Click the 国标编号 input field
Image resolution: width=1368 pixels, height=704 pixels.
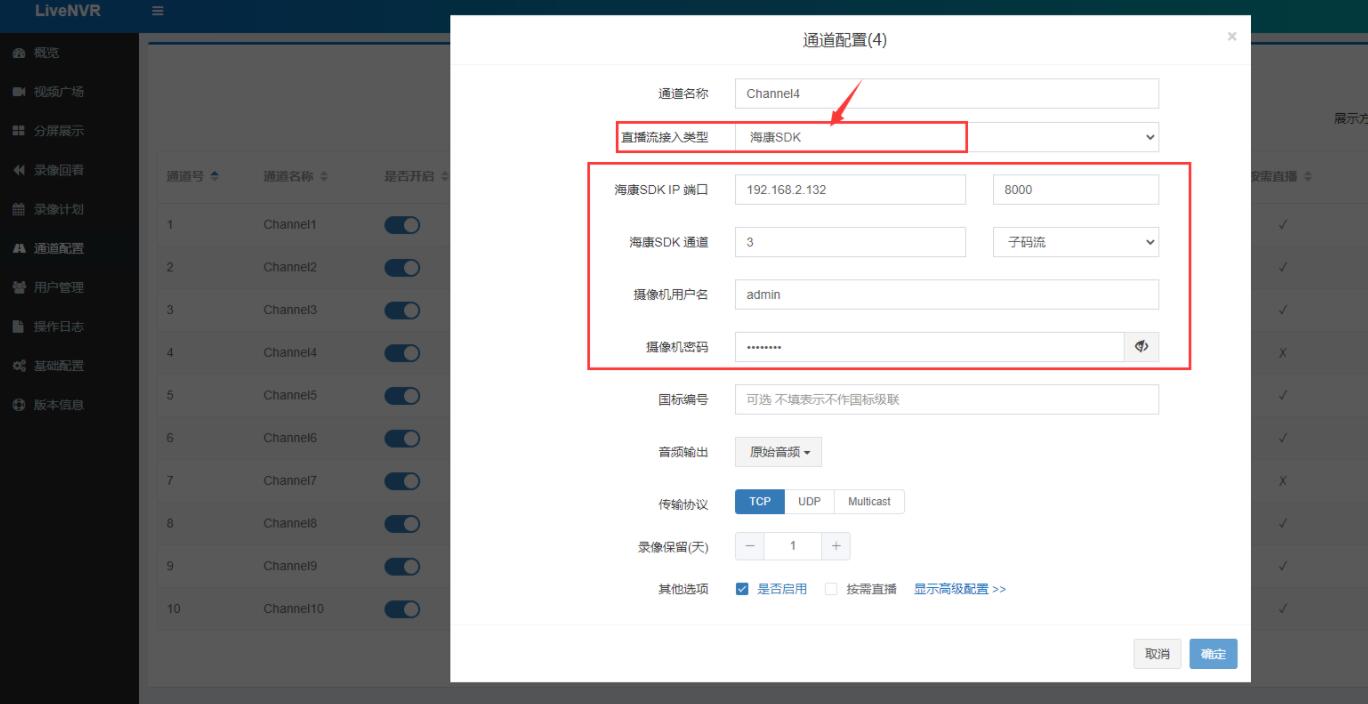pos(946,400)
